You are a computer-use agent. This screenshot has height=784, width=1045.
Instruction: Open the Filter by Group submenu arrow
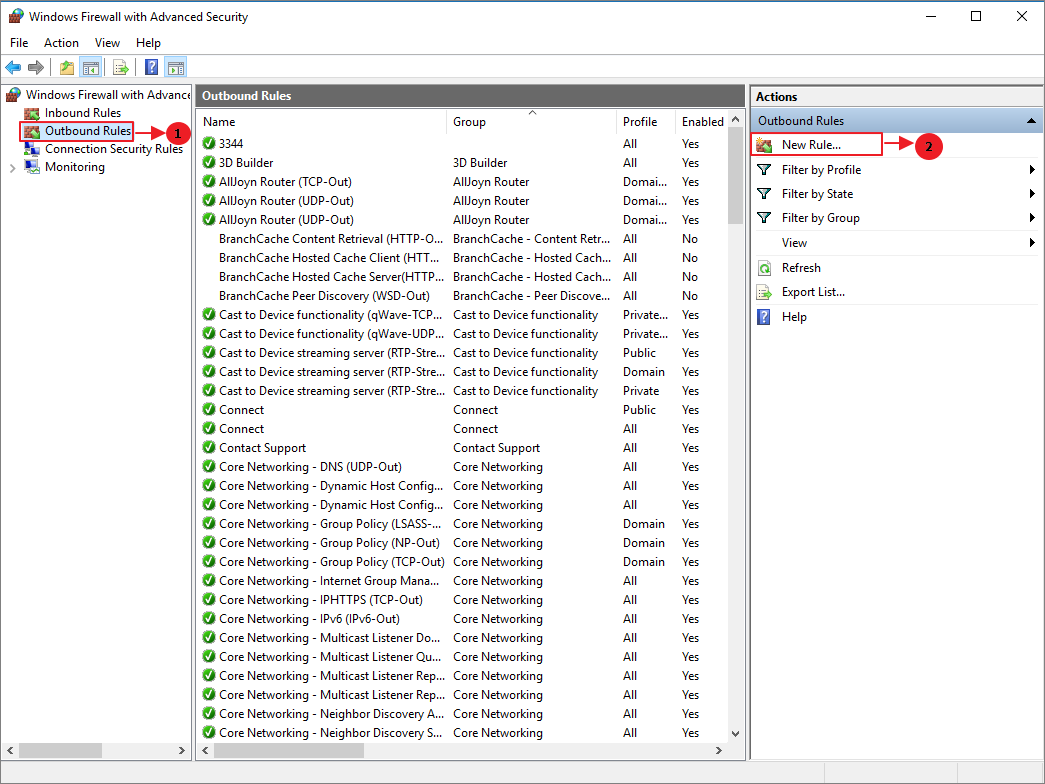coord(1032,218)
